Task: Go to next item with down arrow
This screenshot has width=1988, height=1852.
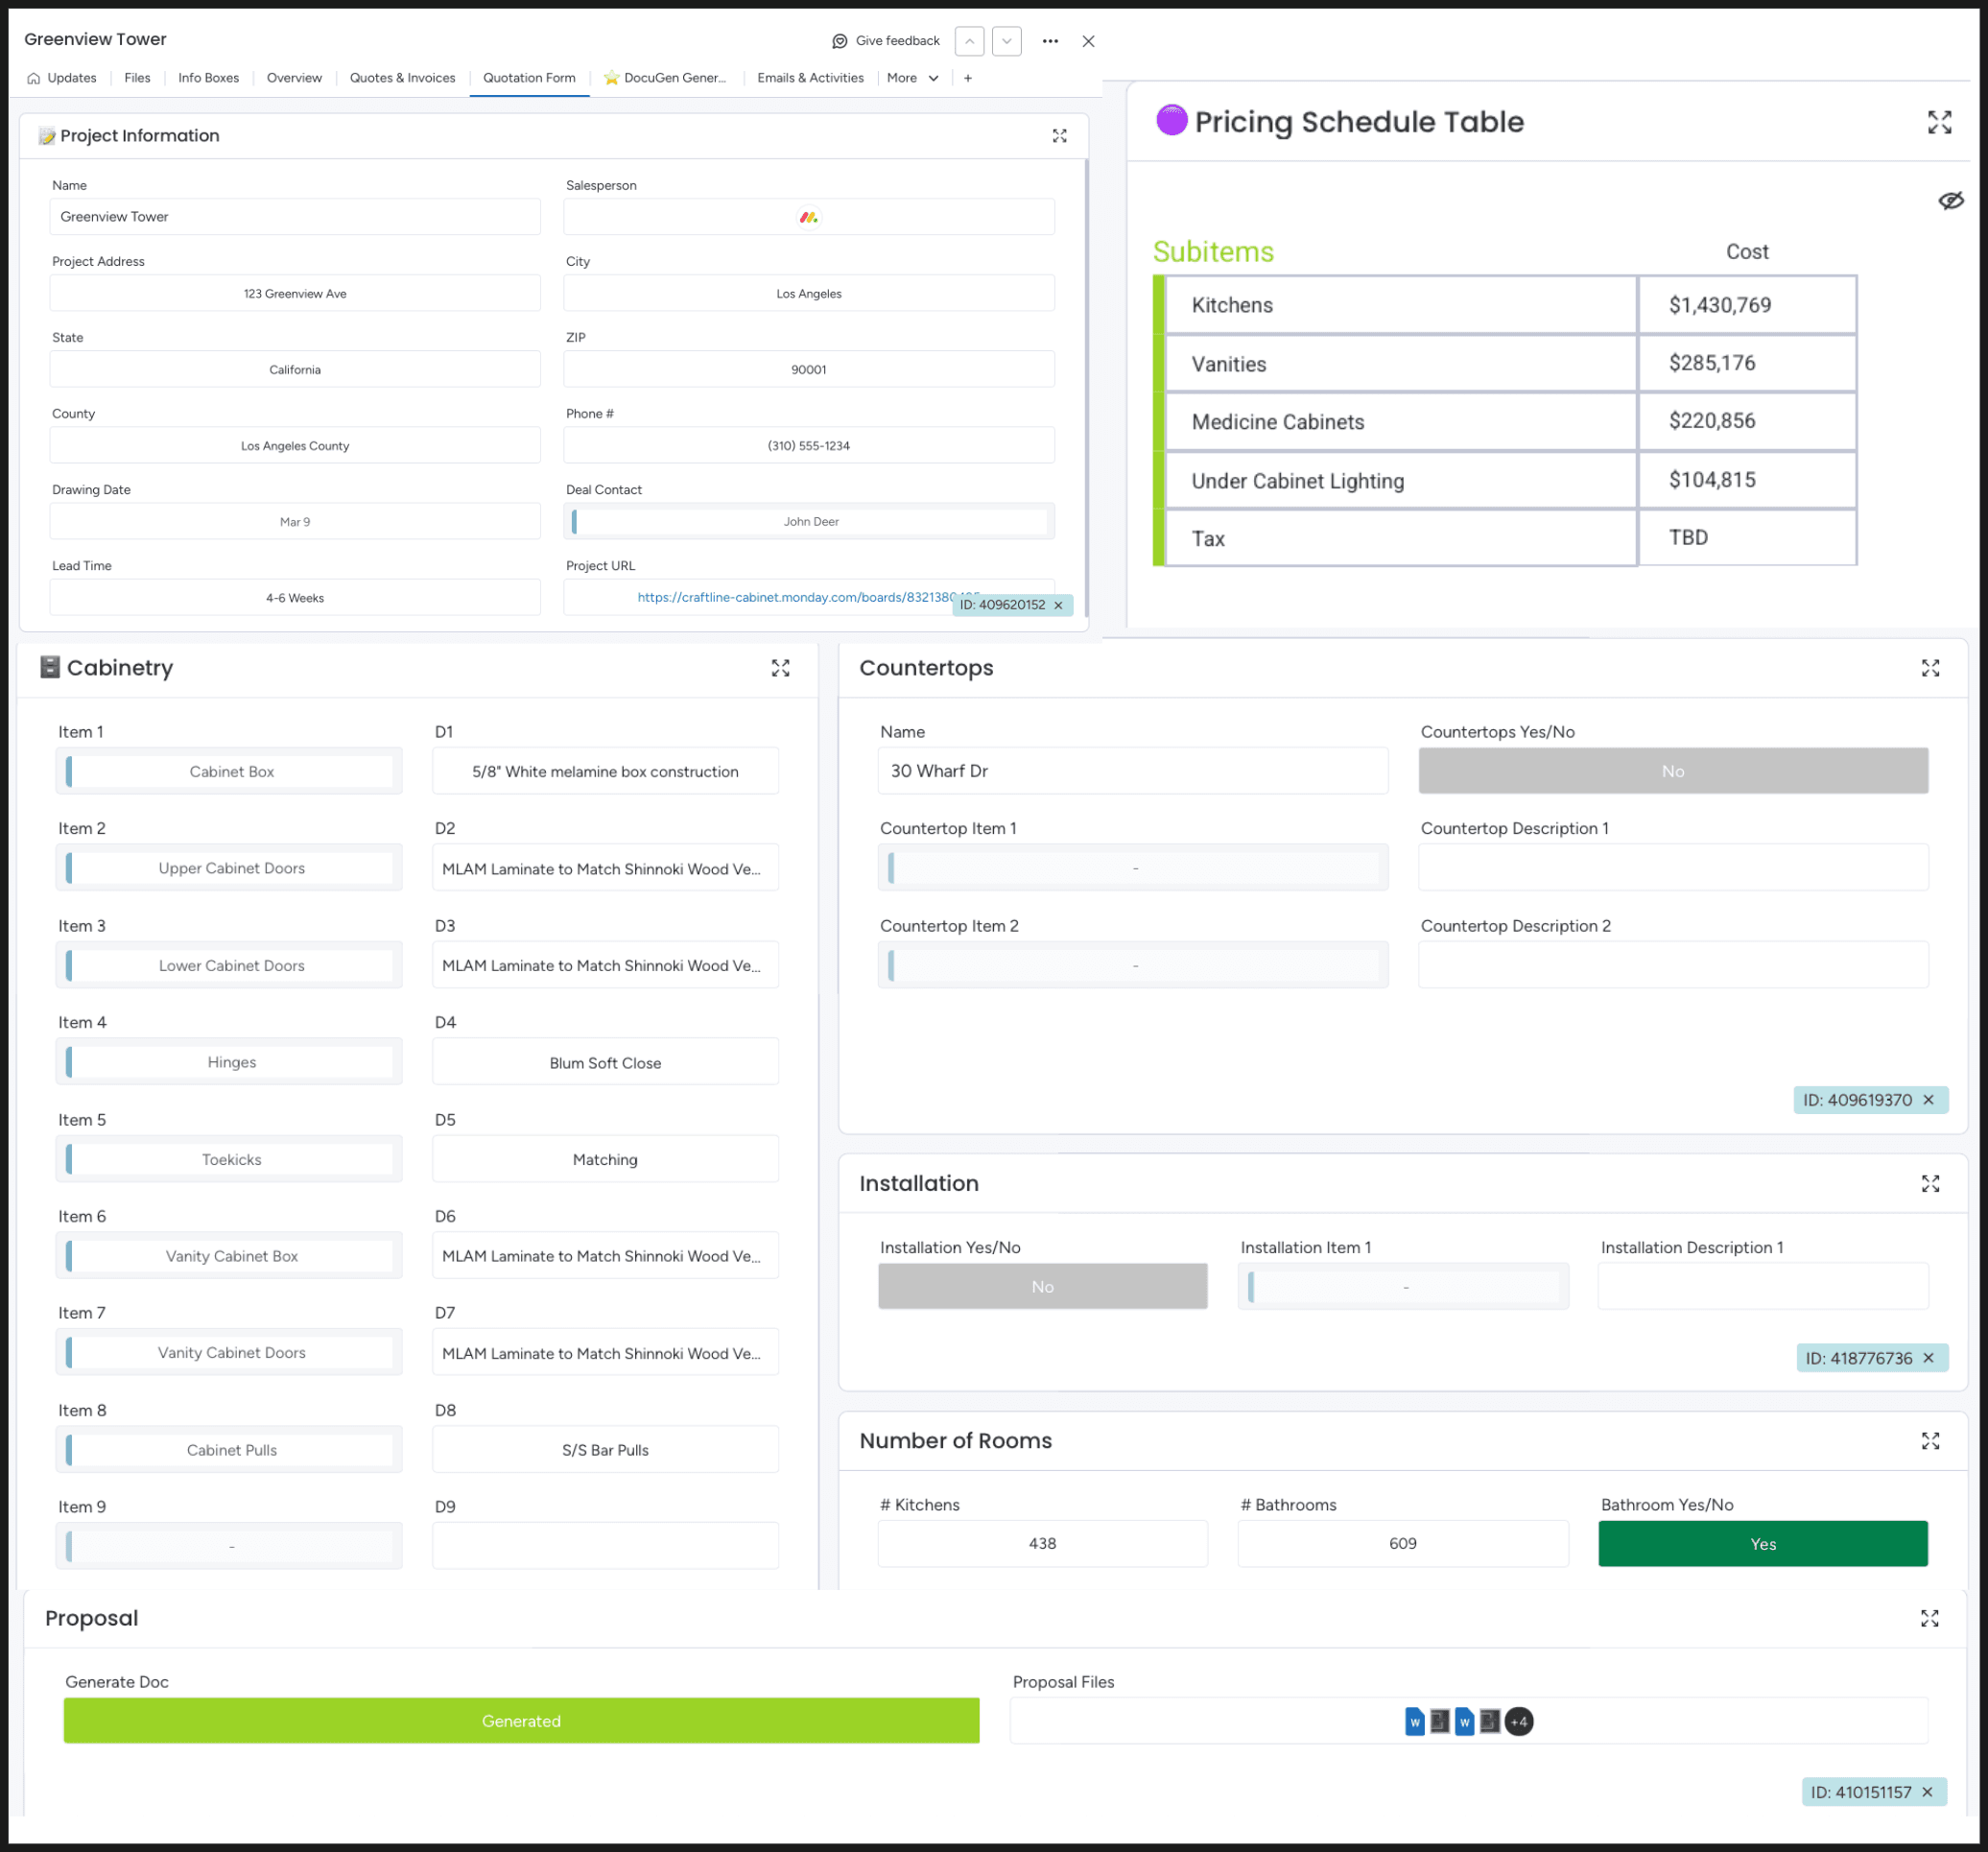Action: coord(1006,41)
